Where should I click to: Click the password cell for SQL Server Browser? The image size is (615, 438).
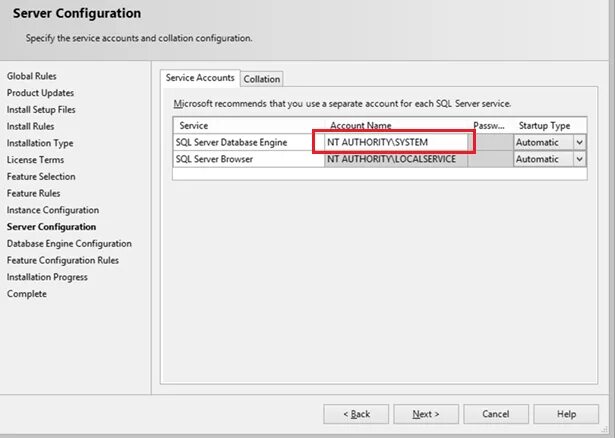pos(491,159)
